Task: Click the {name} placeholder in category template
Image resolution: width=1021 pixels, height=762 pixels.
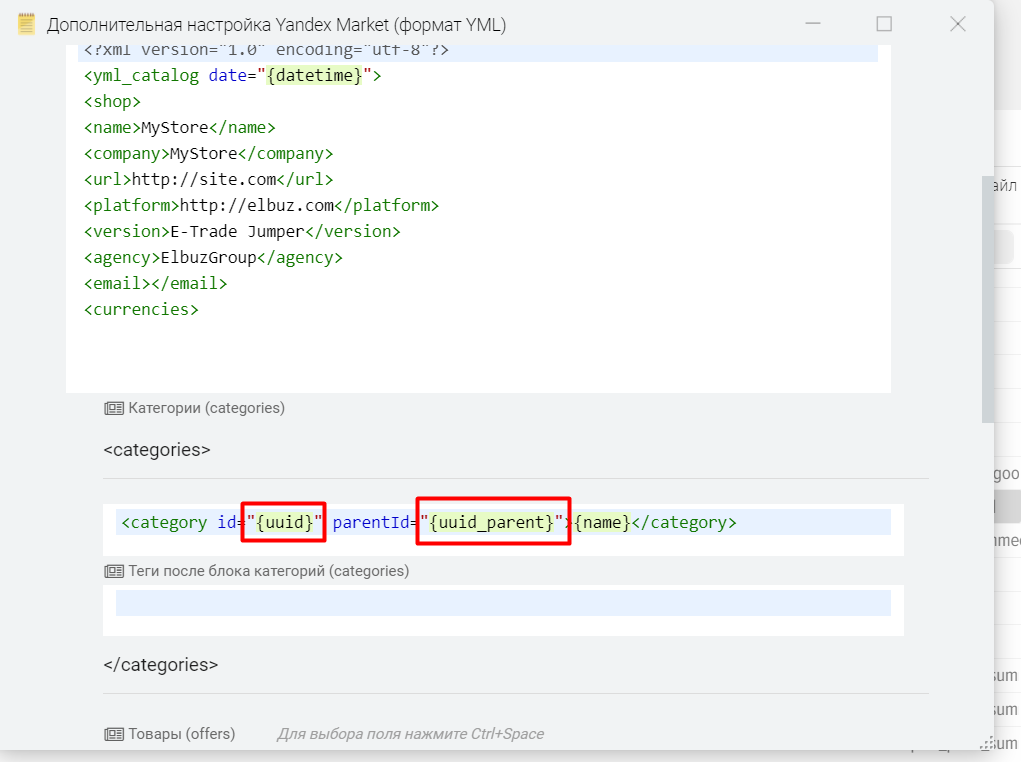Action: tap(602, 522)
